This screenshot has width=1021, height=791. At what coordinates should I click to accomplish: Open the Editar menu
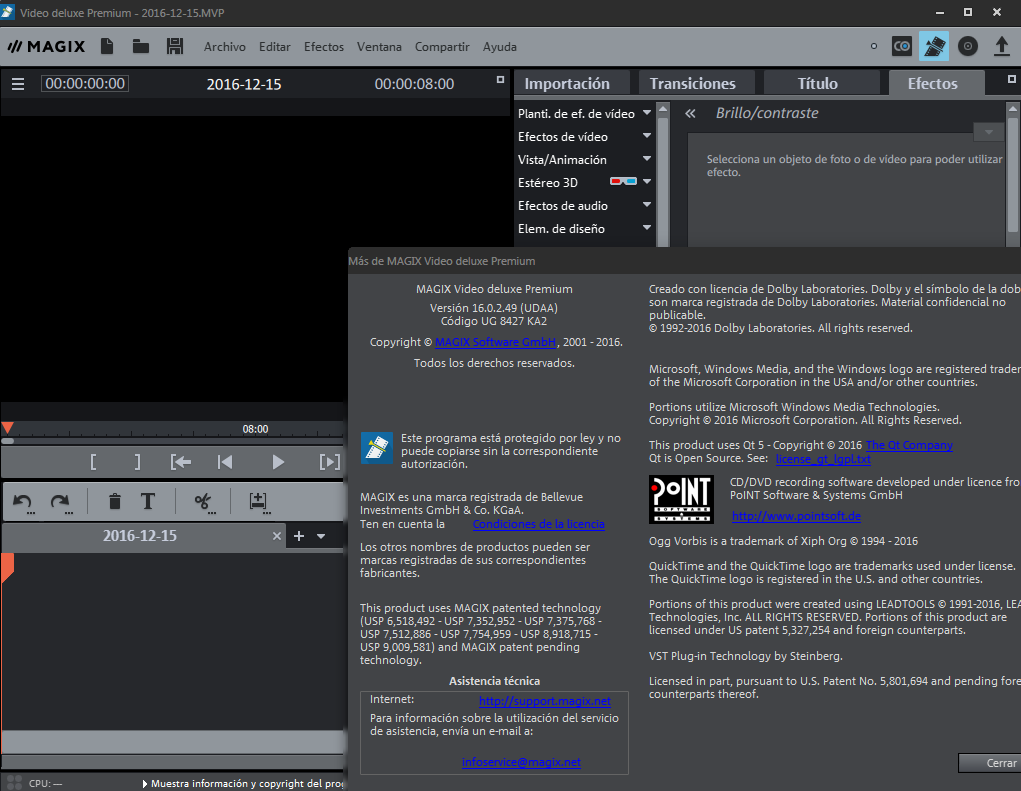(275, 47)
